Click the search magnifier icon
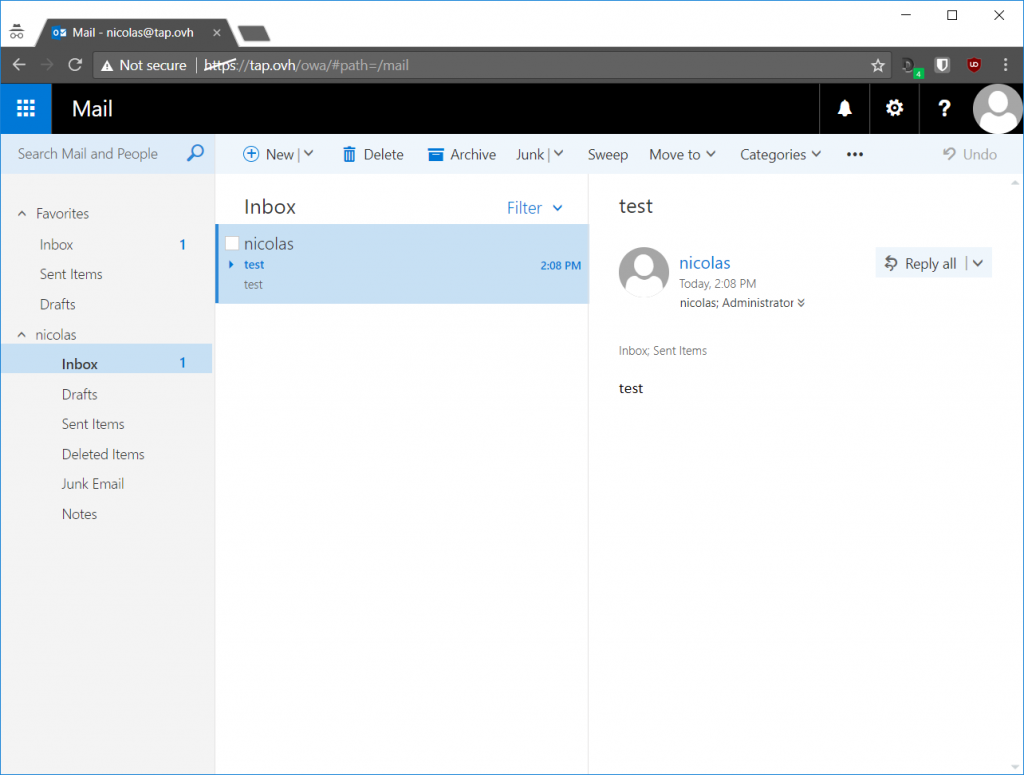The height and width of the screenshot is (775, 1024). [x=195, y=153]
